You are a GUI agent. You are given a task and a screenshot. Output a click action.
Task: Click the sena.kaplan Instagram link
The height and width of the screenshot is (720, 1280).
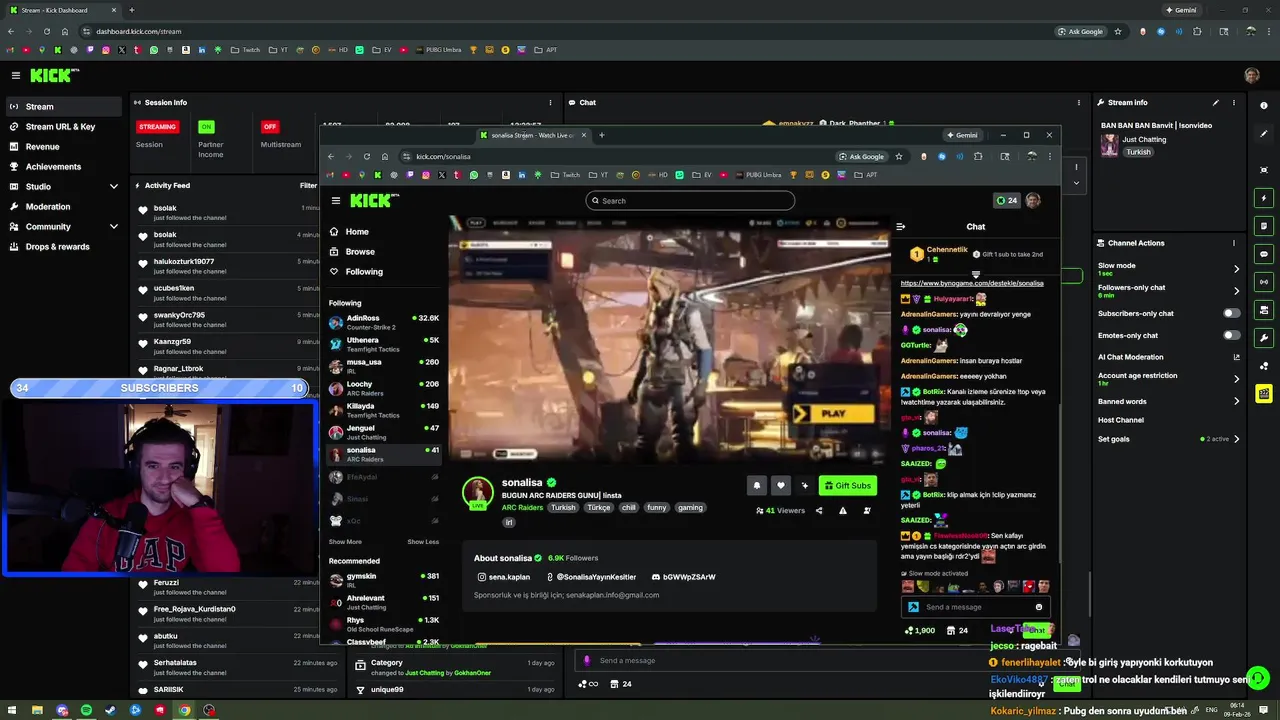tap(503, 577)
